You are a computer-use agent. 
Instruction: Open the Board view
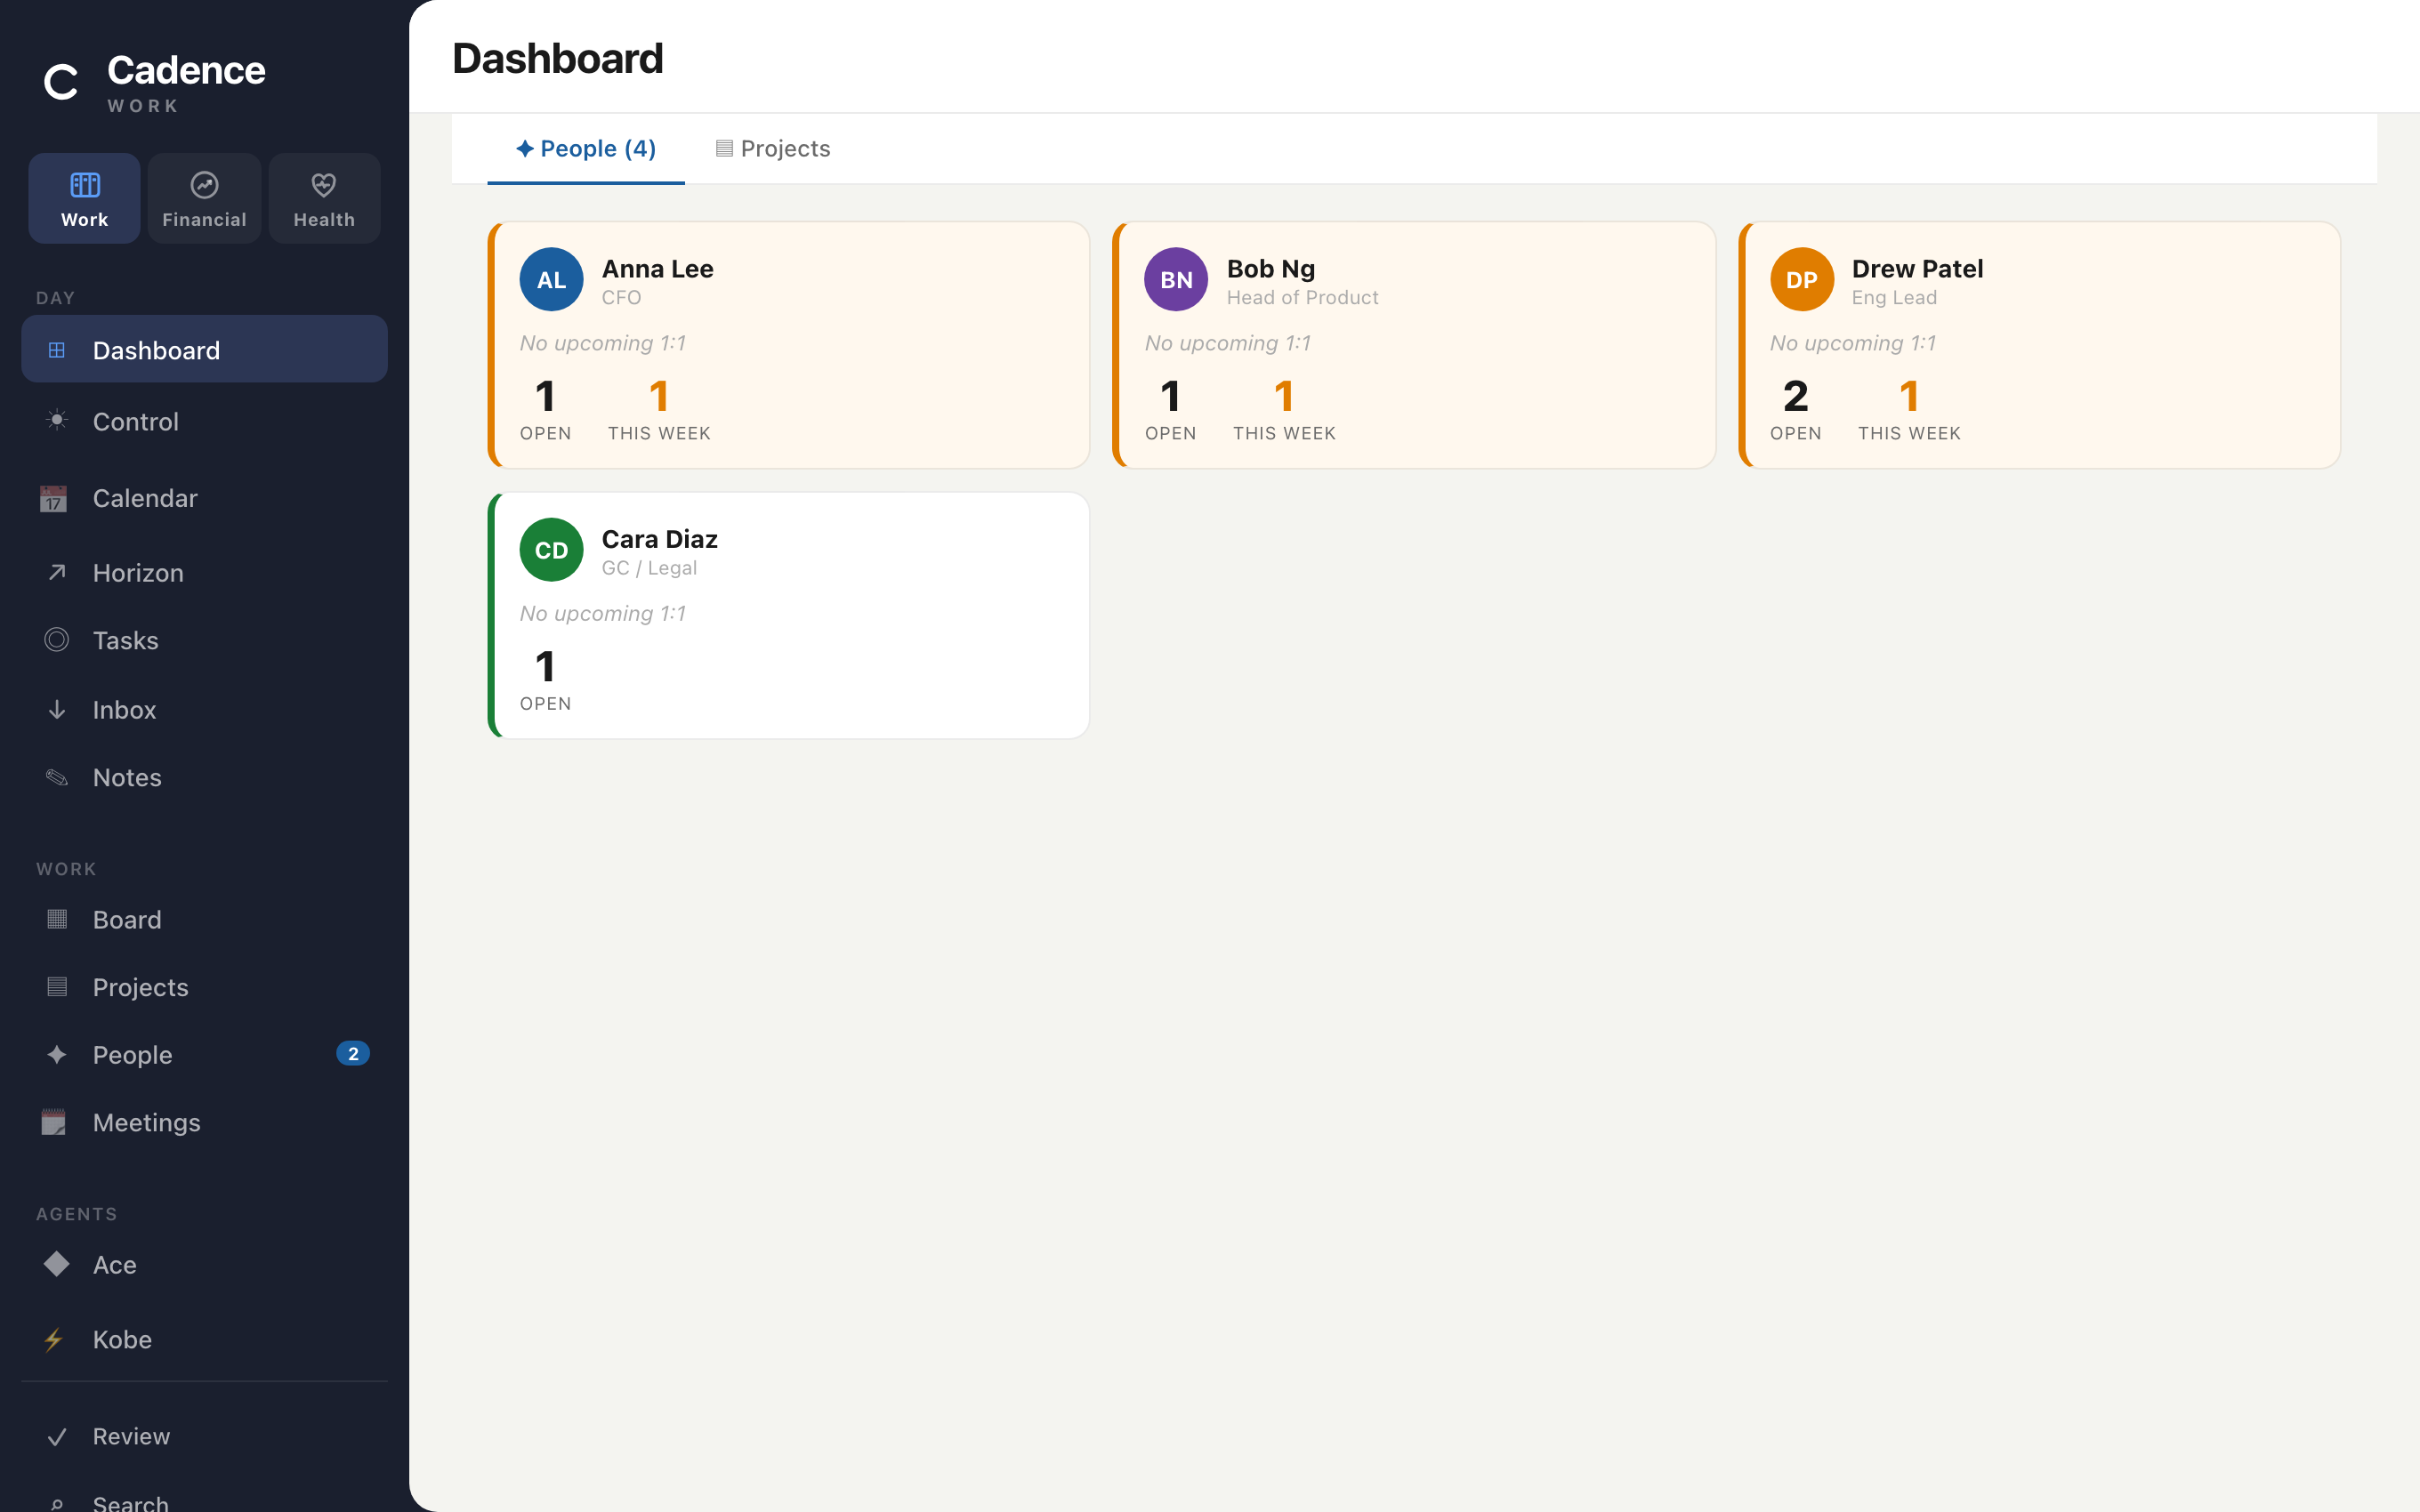pos(204,919)
